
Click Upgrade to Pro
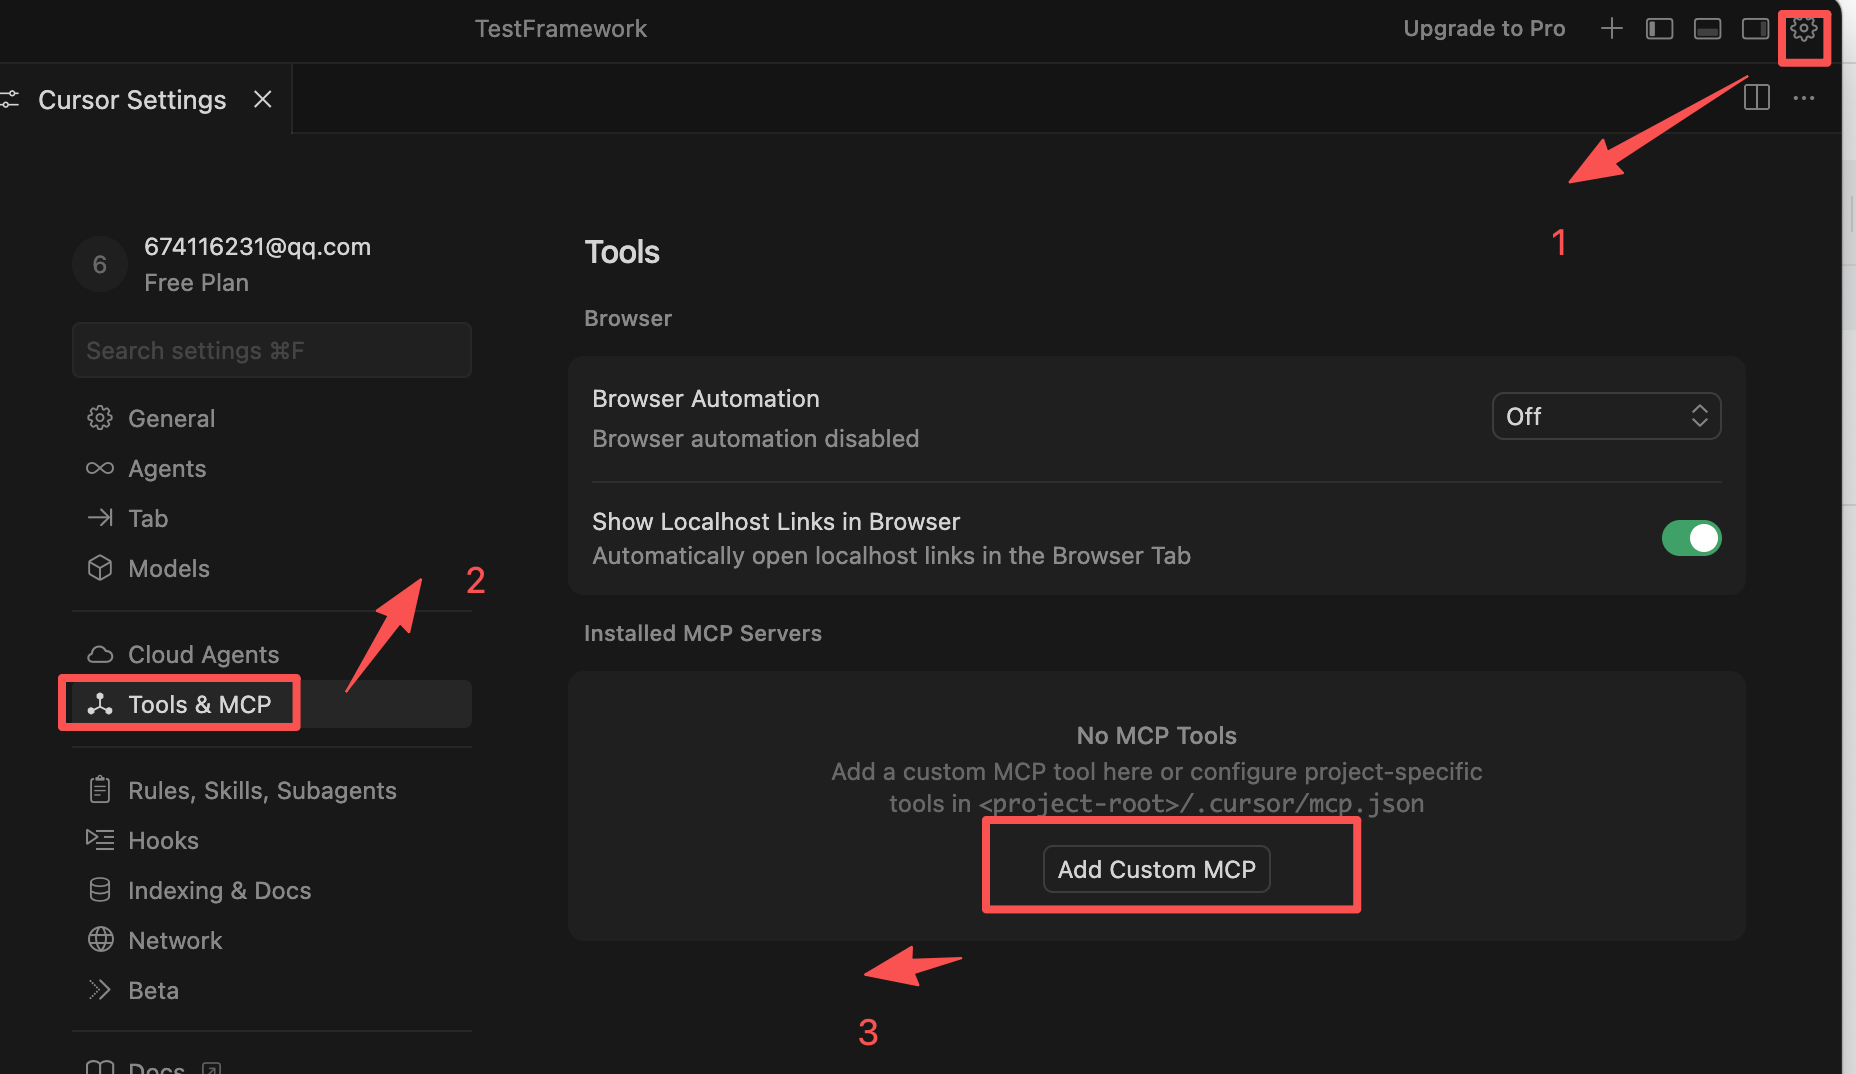[x=1484, y=29]
